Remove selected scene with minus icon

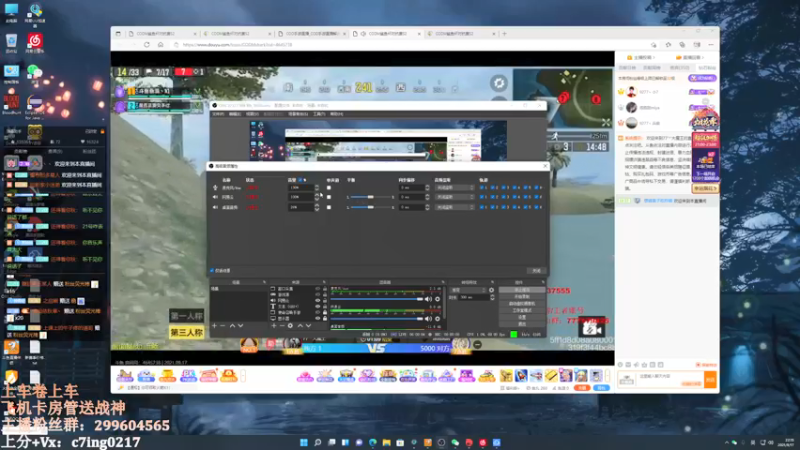pos(222,326)
